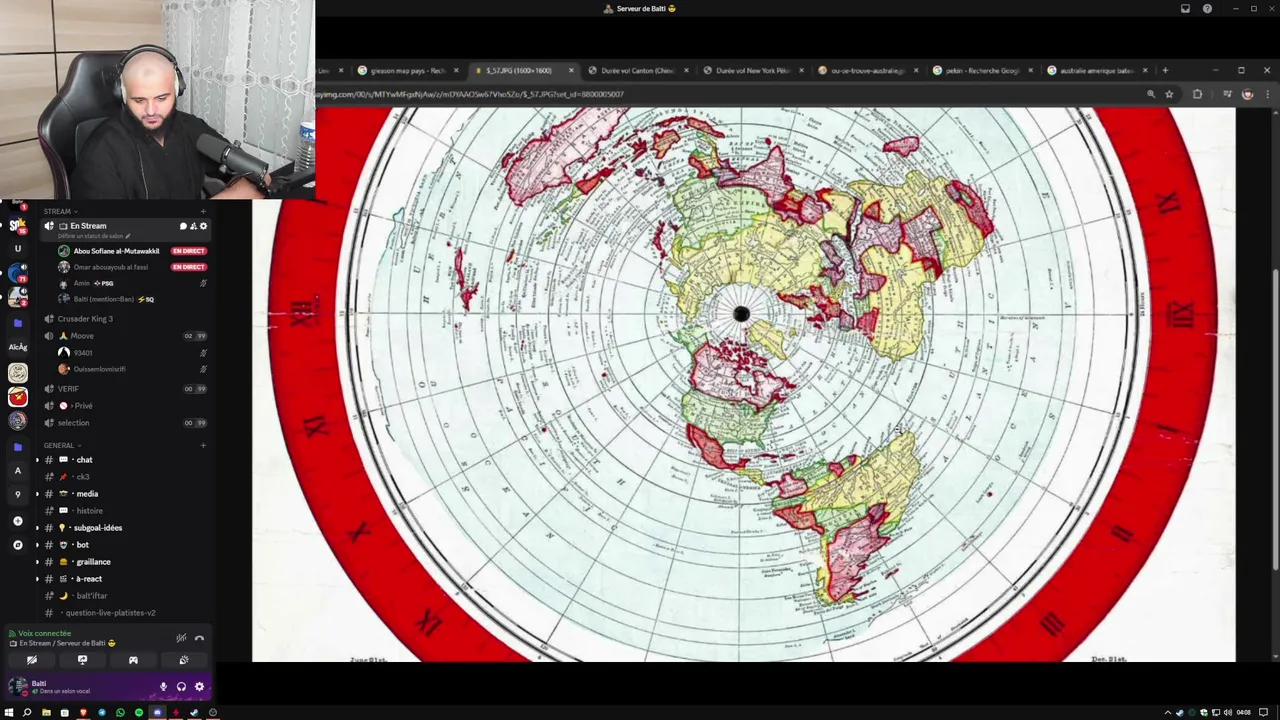This screenshot has height=720, width=1280.
Task: Open the server icon labeled 9
Action: (x=17, y=494)
